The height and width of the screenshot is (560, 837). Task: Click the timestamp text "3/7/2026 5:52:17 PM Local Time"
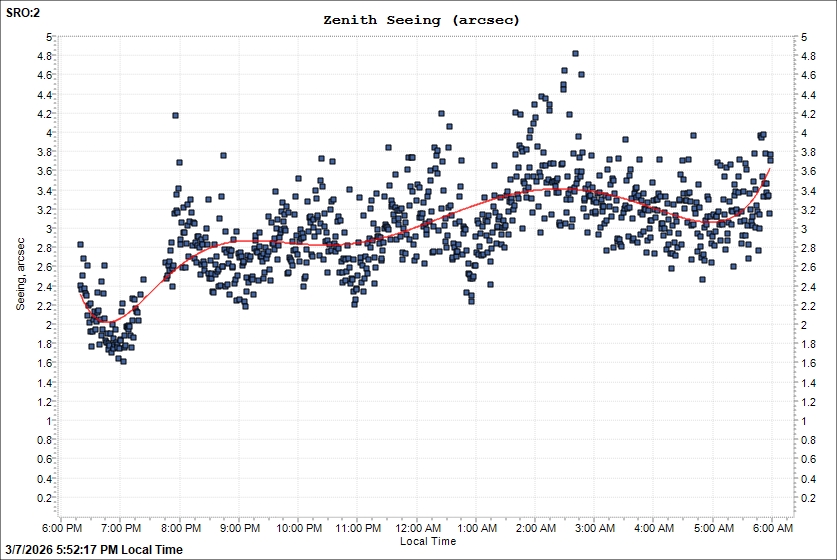coord(95,550)
